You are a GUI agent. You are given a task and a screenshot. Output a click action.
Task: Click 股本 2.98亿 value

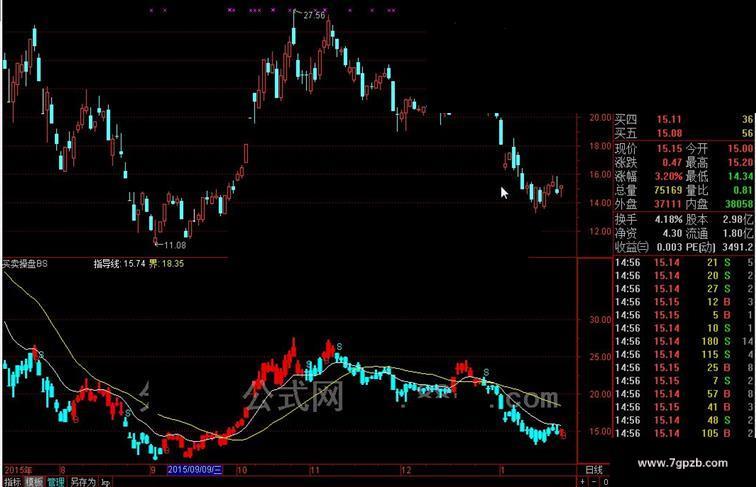click(738, 220)
